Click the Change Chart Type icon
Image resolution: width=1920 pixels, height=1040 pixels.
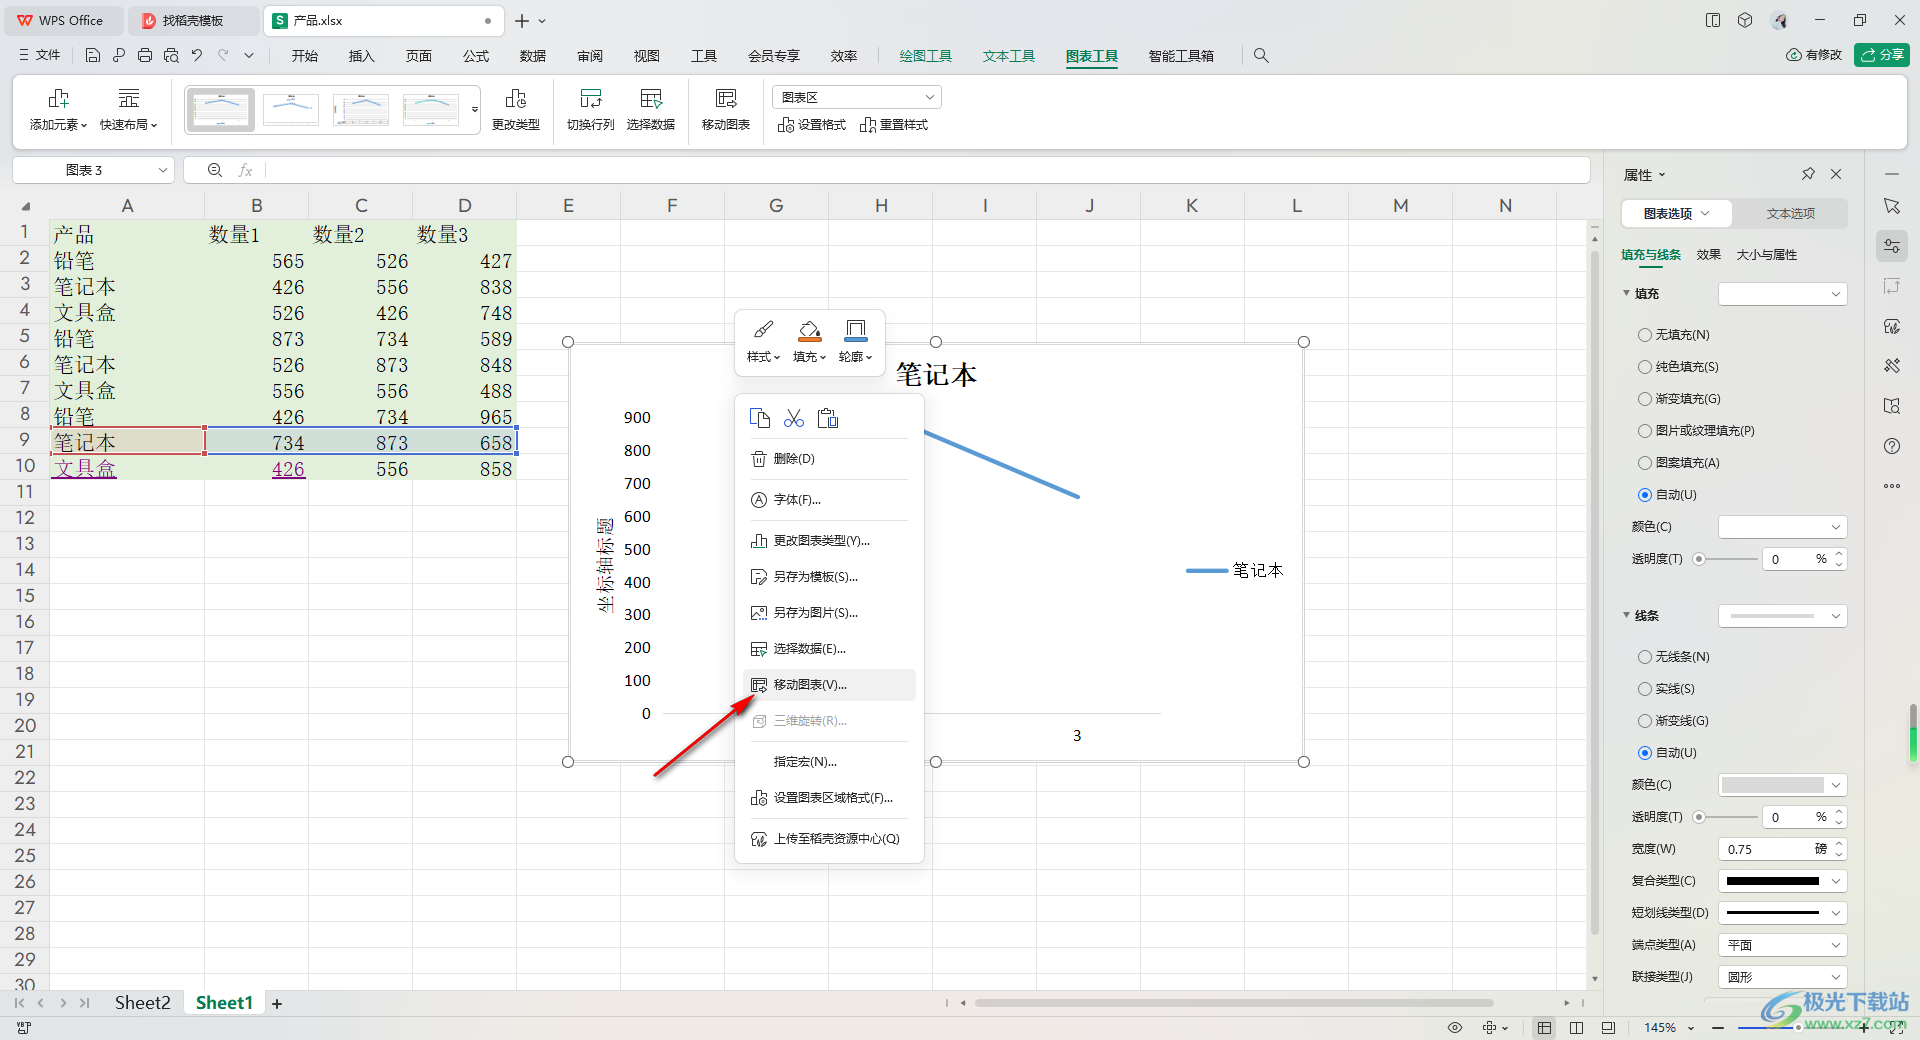coord(515,98)
